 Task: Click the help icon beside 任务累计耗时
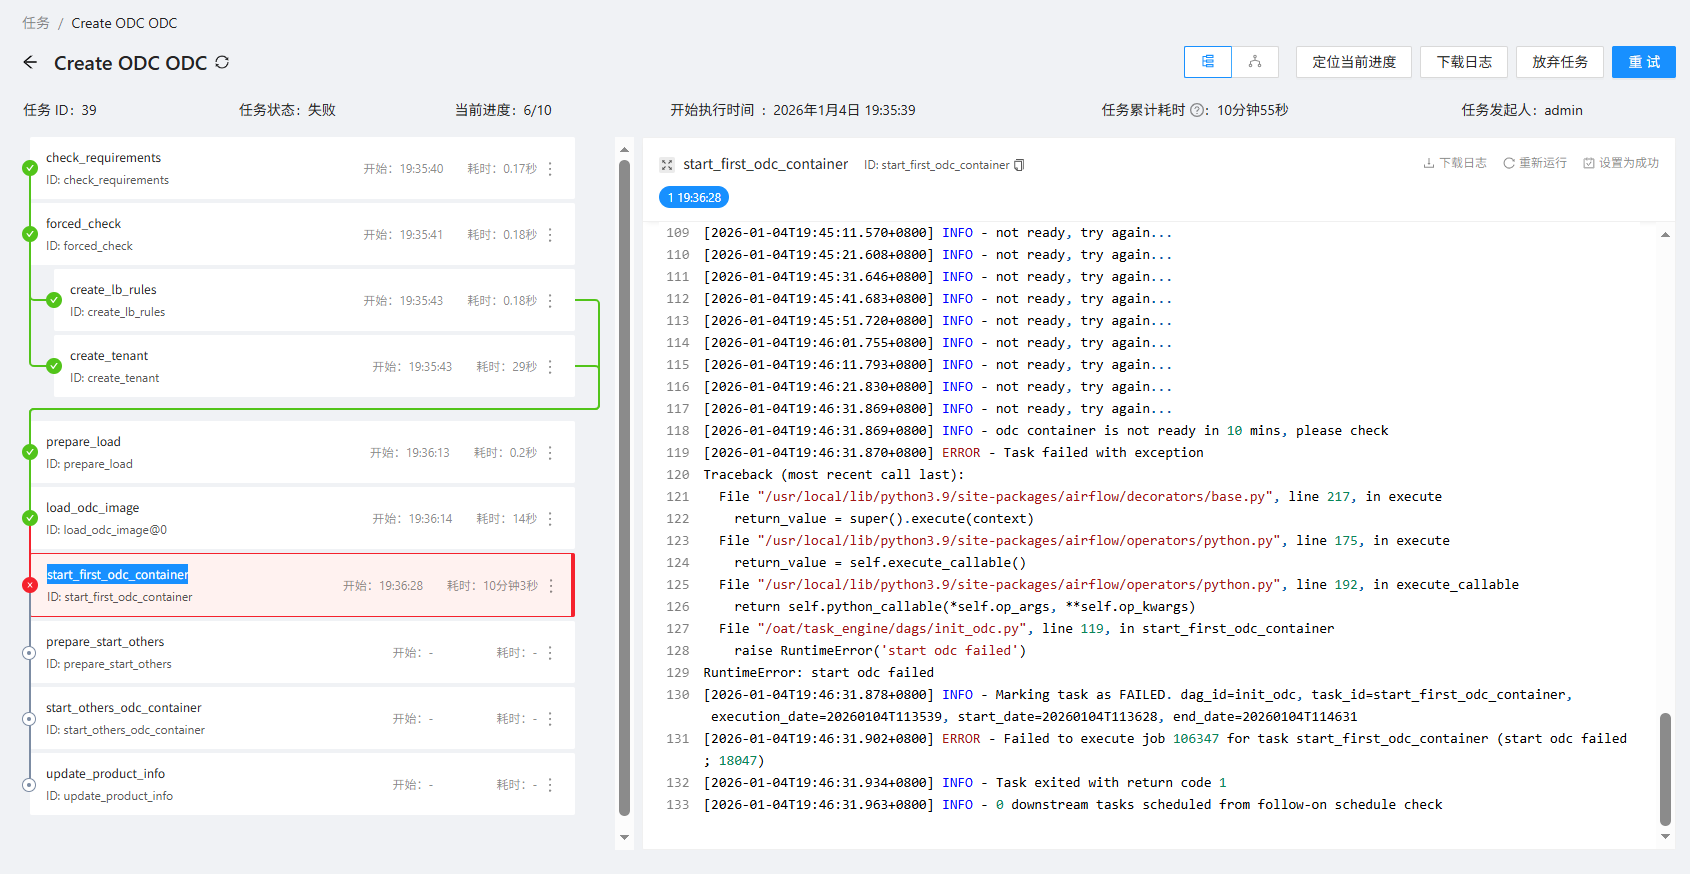pos(1198,110)
